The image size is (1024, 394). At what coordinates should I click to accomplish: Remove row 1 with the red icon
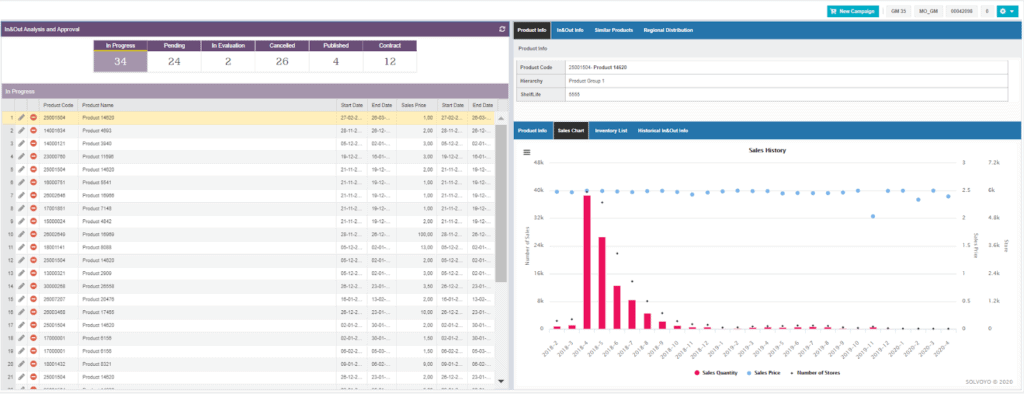point(33,118)
